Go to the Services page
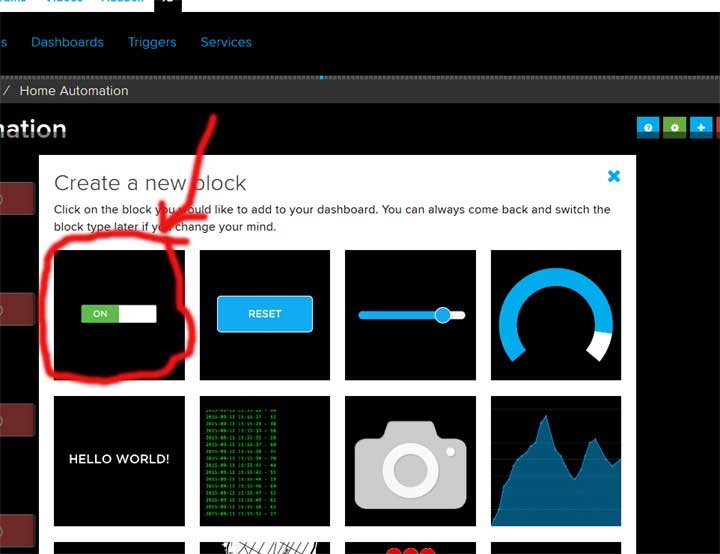720x554 pixels. pyautogui.click(x=226, y=42)
